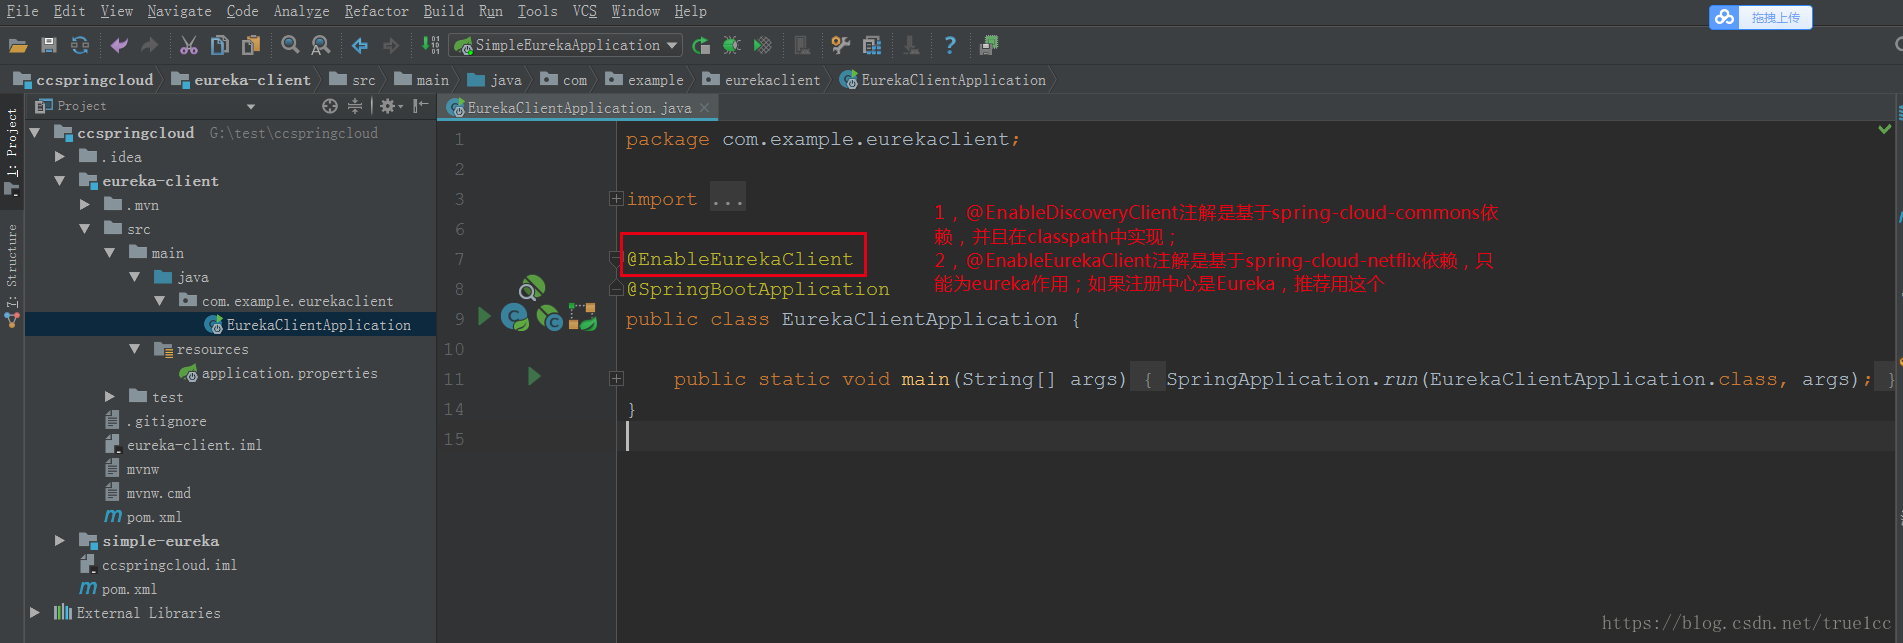Expand the folded main method body

tap(616, 379)
